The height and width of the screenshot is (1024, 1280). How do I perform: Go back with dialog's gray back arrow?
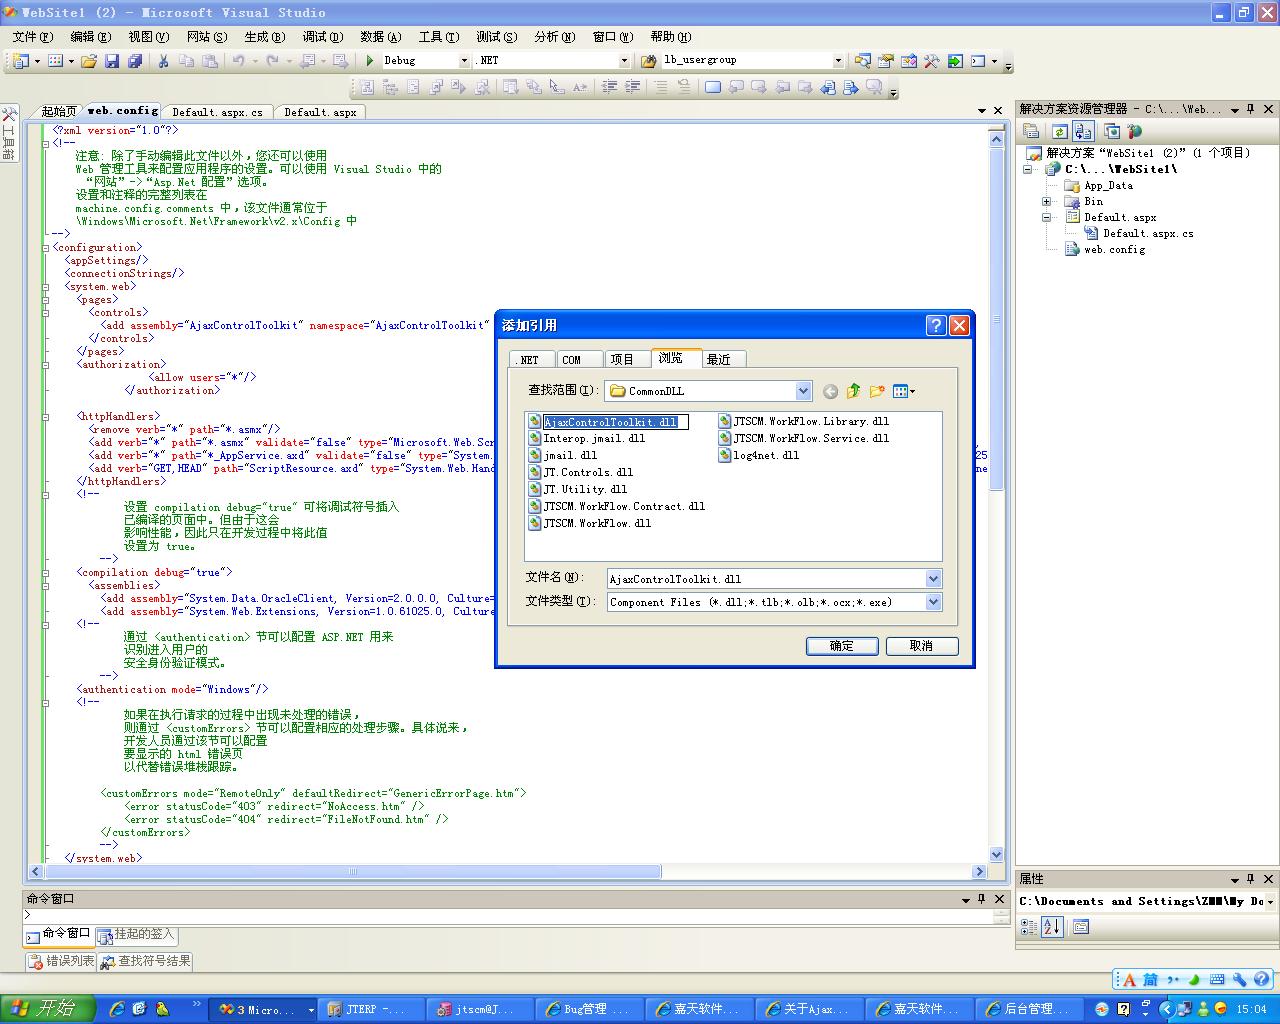[x=830, y=391]
